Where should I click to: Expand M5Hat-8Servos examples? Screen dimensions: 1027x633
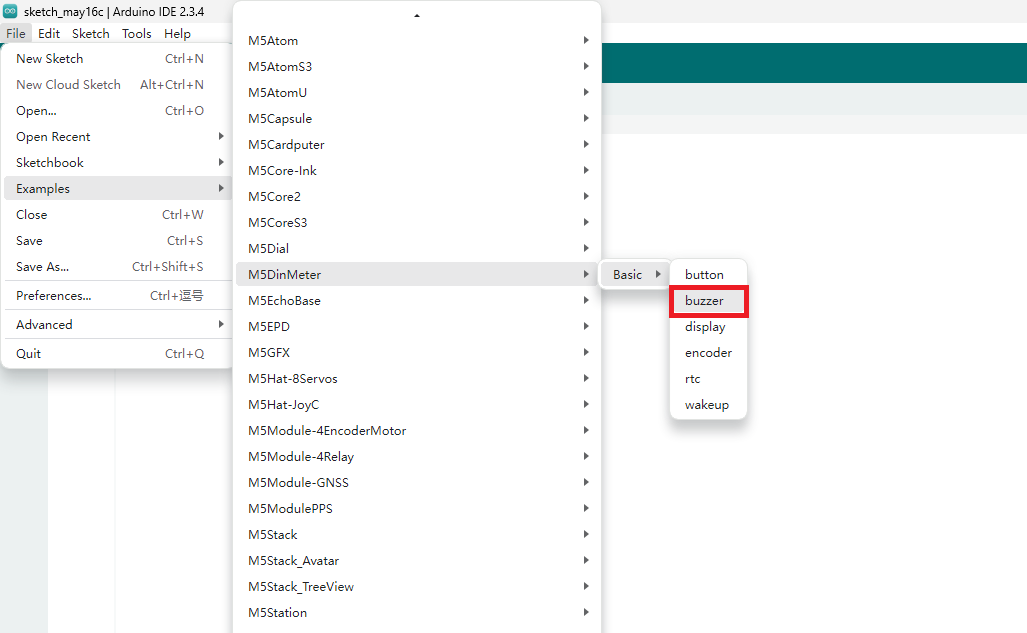(x=417, y=378)
